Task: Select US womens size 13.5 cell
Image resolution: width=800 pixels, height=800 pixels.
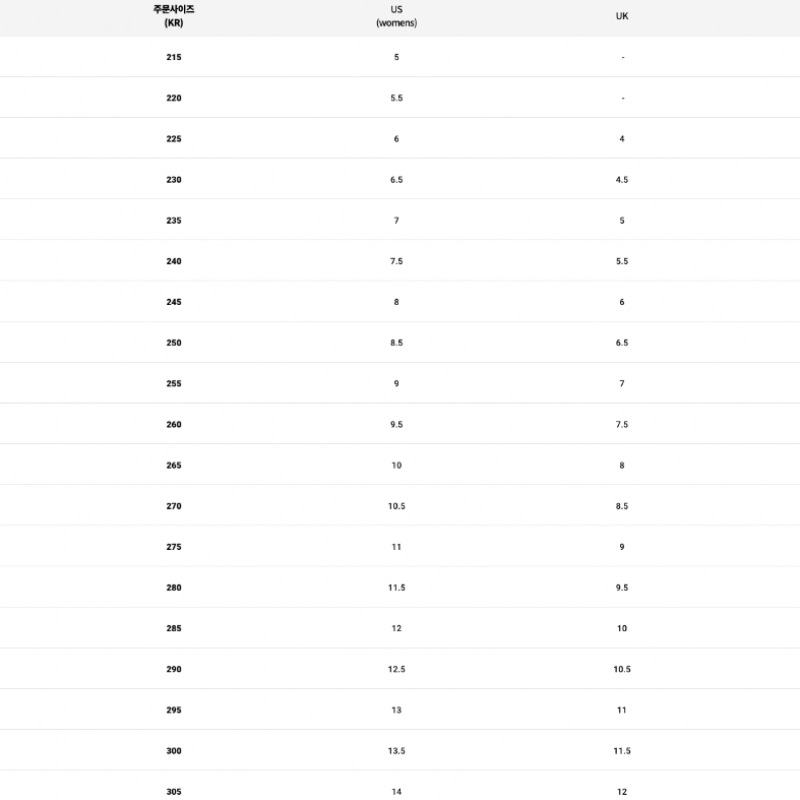Action: point(396,751)
